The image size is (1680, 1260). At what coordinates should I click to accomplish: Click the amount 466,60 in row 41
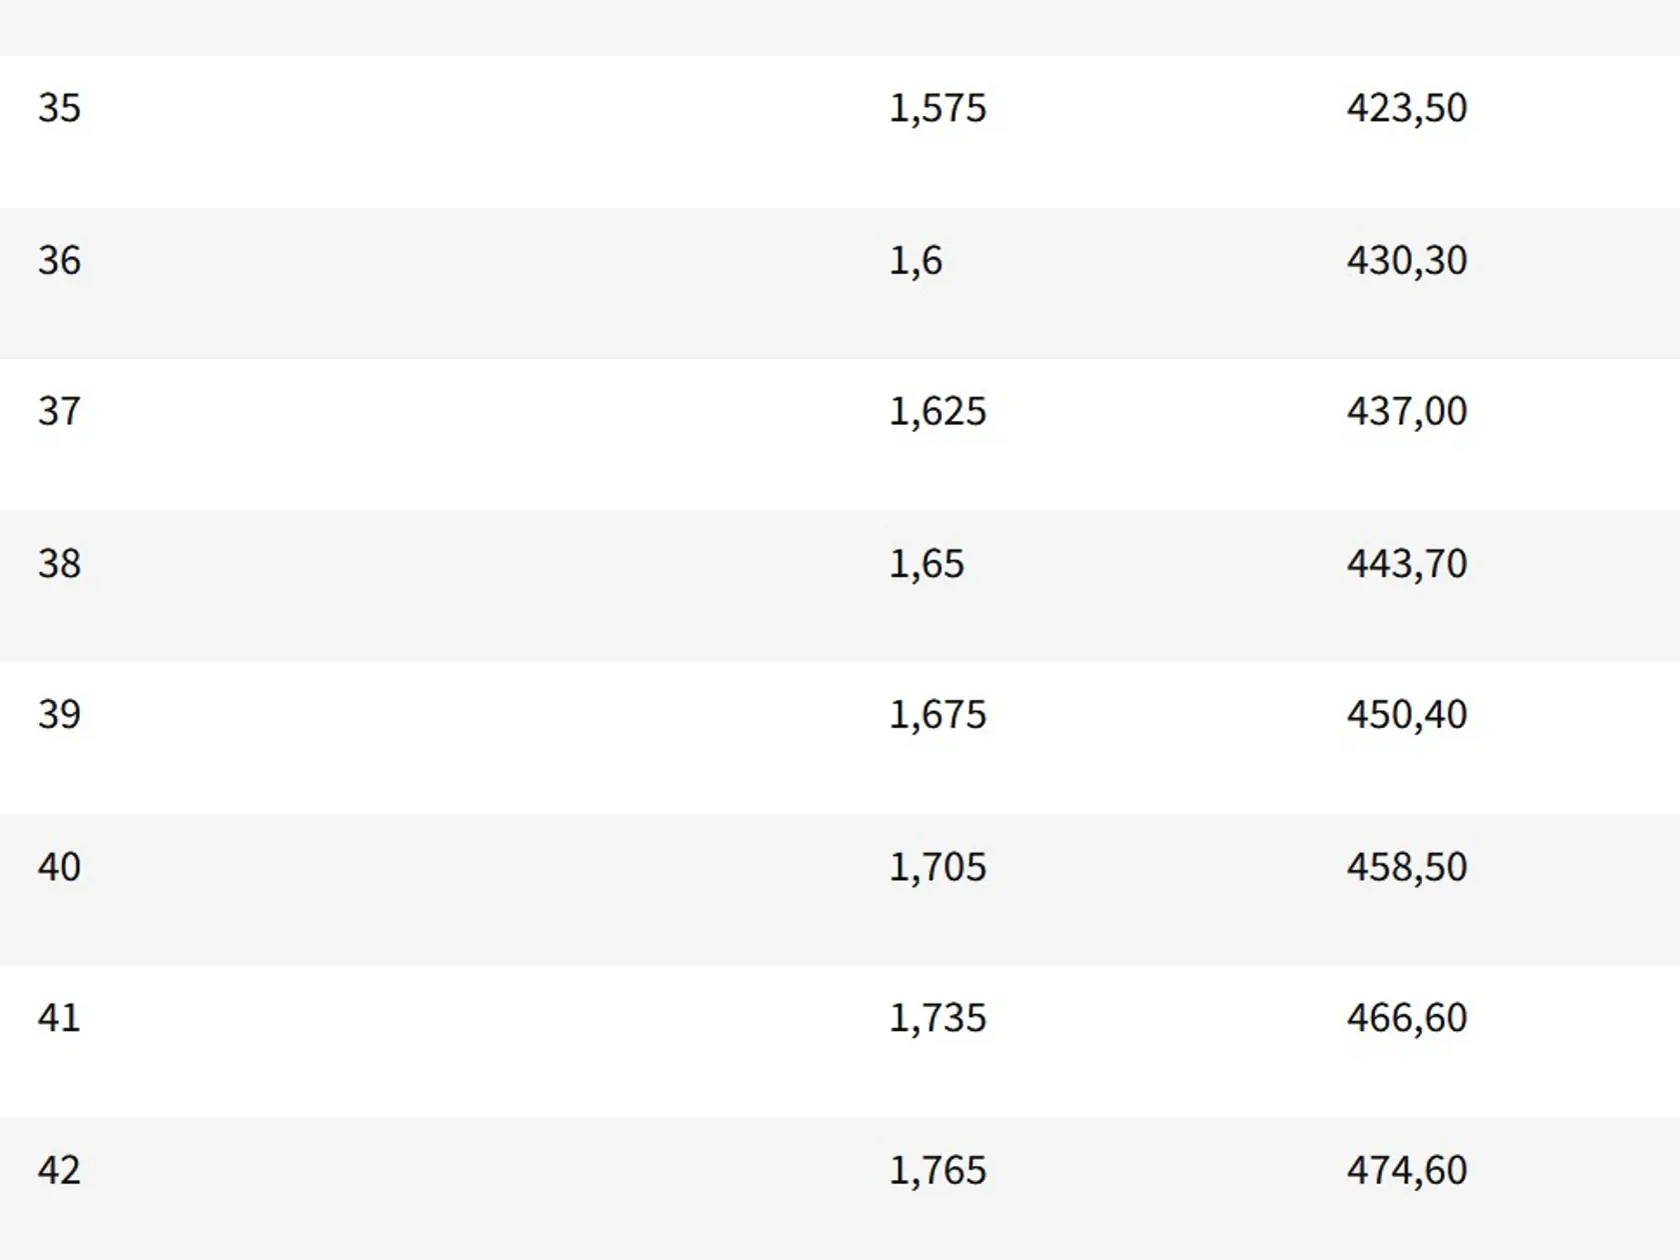click(1406, 1018)
